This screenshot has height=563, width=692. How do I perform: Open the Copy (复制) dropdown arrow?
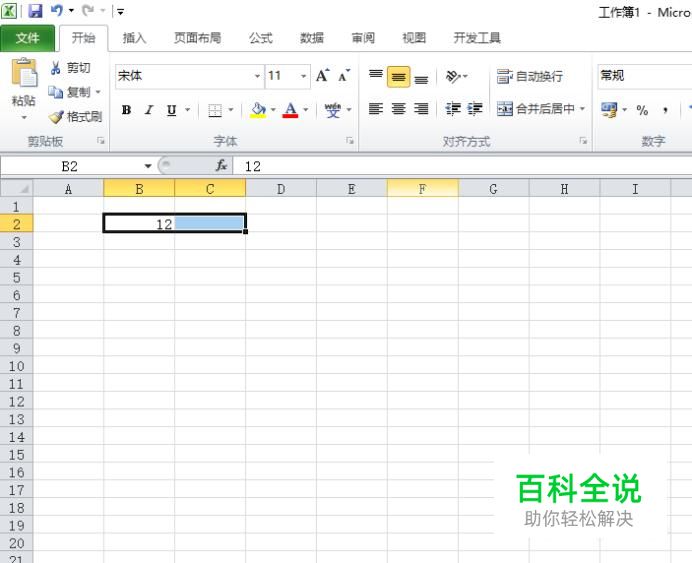point(98,92)
